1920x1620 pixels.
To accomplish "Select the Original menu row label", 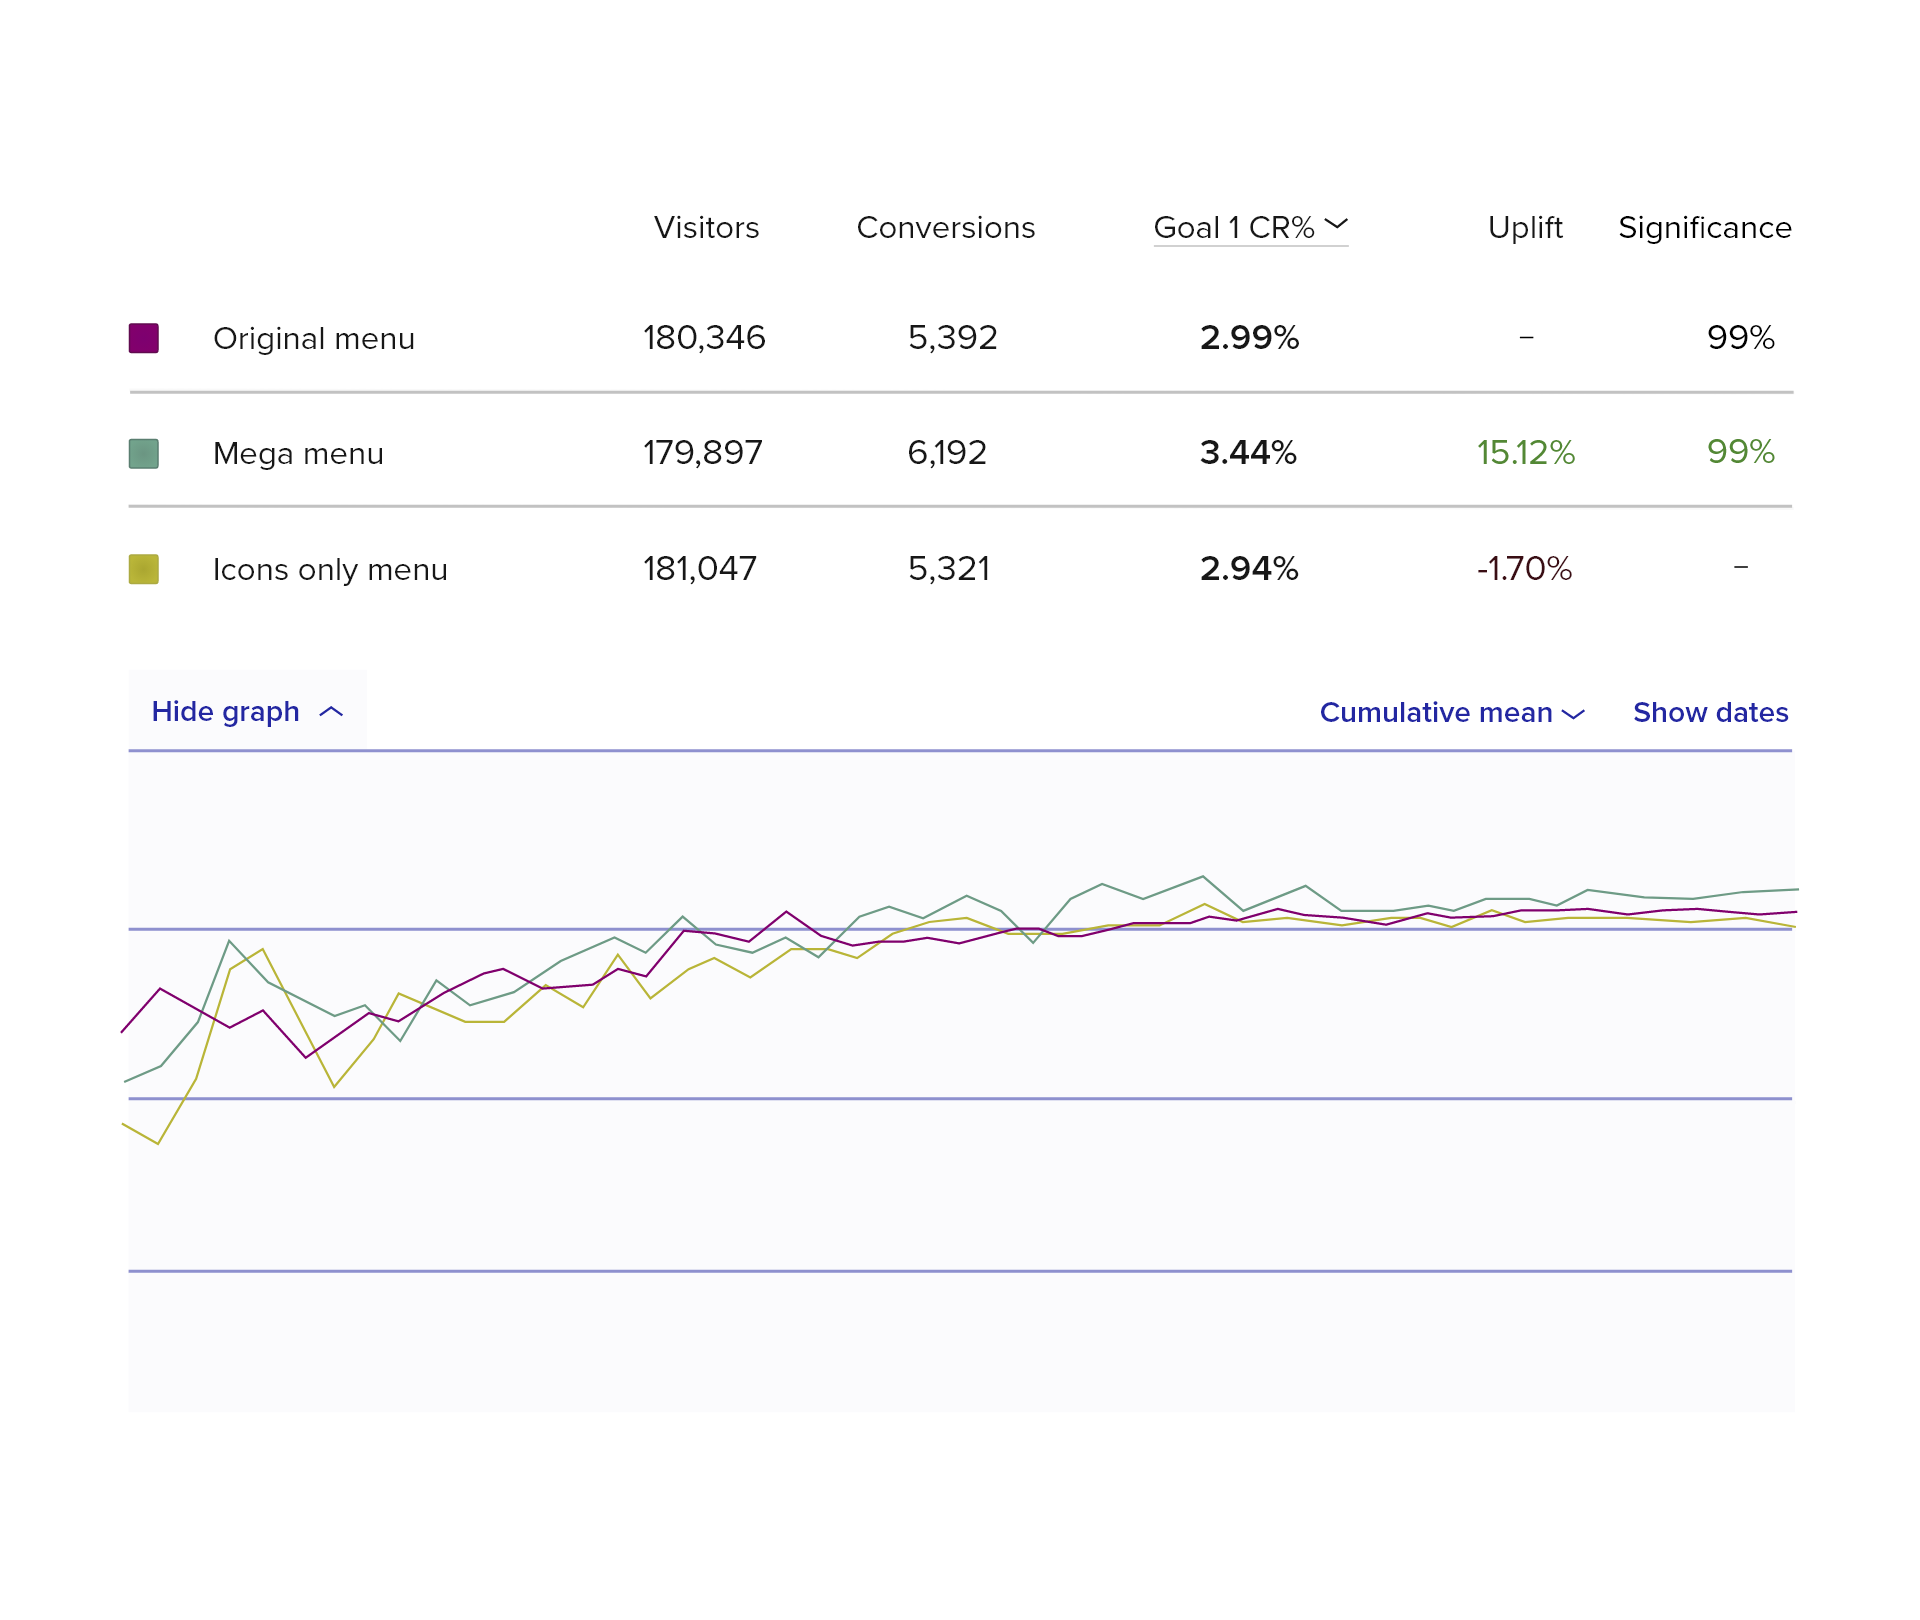I will pyautogui.click(x=314, y=339).
